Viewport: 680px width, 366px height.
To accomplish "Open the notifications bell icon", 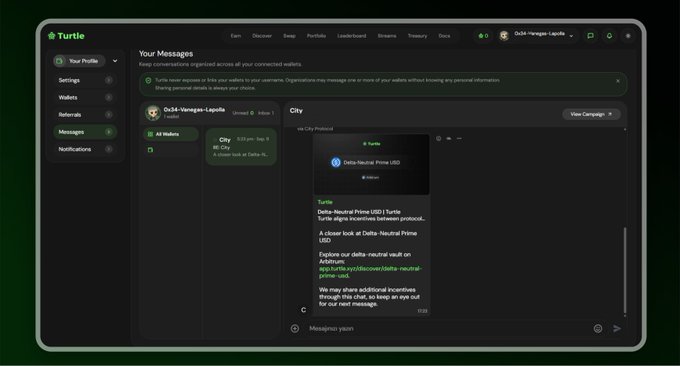I will click(609, 36).
